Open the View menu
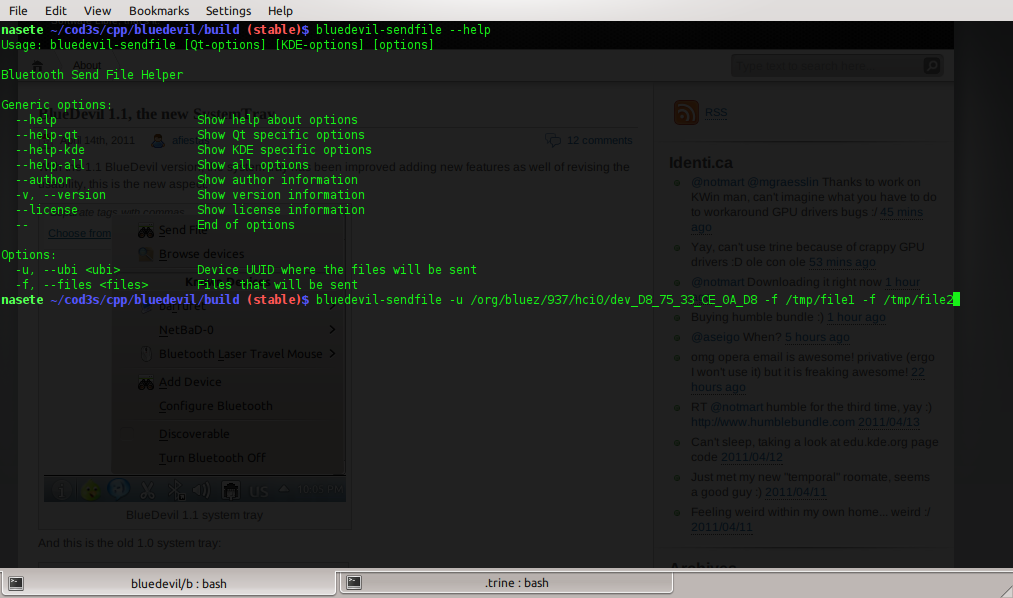The image size is (1013, 598). click(98, 11)
